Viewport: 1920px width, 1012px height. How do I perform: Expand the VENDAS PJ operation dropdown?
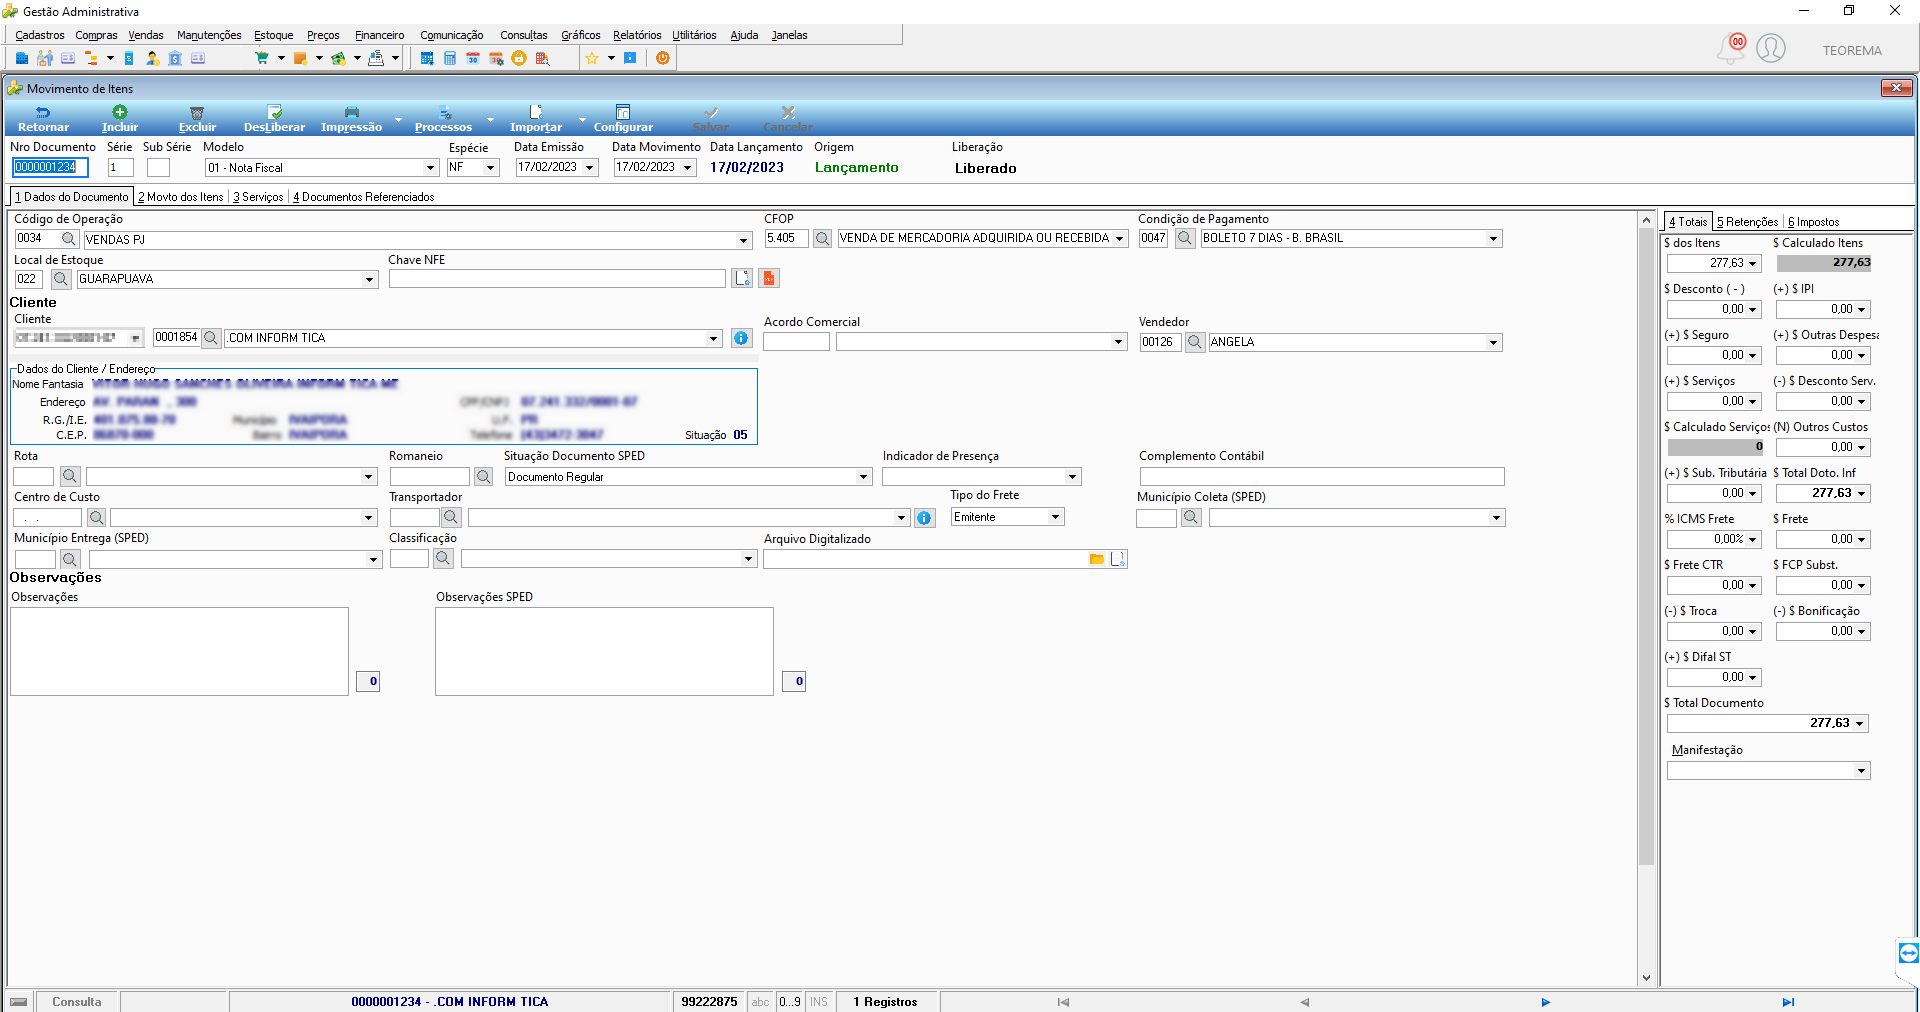point(743,240)
